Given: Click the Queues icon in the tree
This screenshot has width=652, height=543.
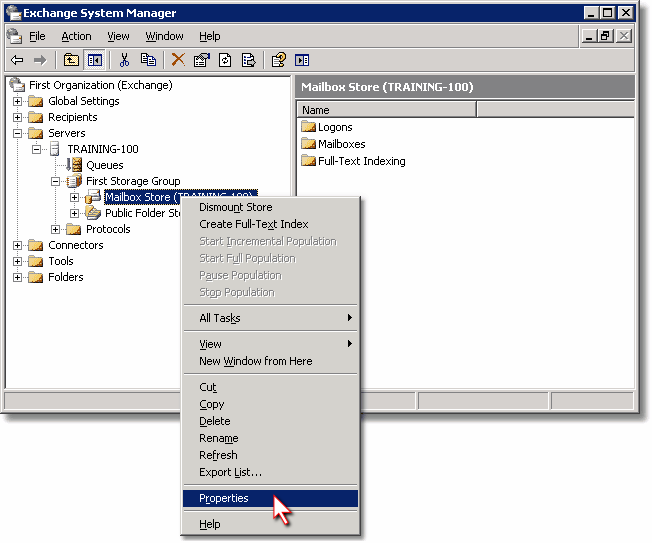Looking at the screenshot, I should coord(74,165).
